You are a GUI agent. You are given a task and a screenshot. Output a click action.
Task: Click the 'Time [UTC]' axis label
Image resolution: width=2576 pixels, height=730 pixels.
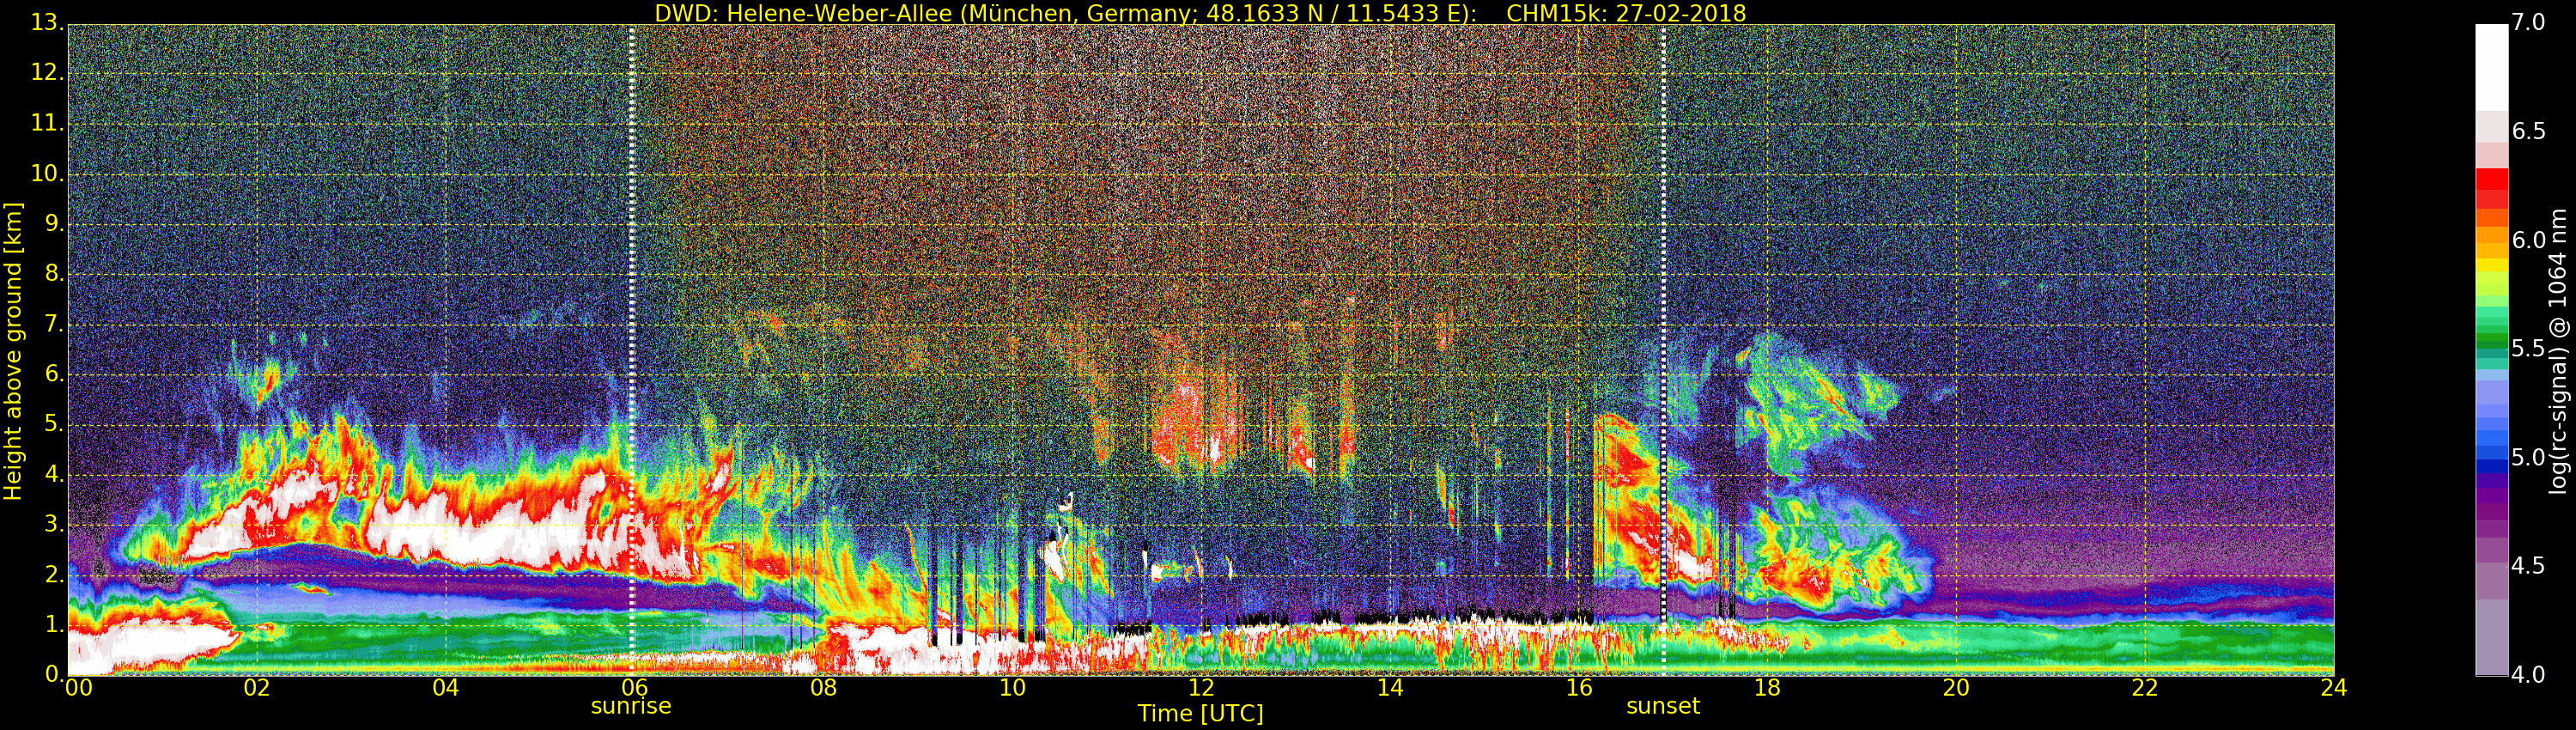1200,714
